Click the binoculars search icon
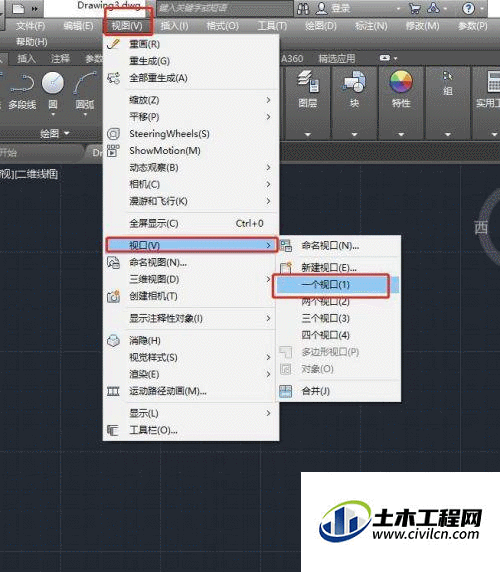This screenshot has height=572, width=500. tap(303, 8)
